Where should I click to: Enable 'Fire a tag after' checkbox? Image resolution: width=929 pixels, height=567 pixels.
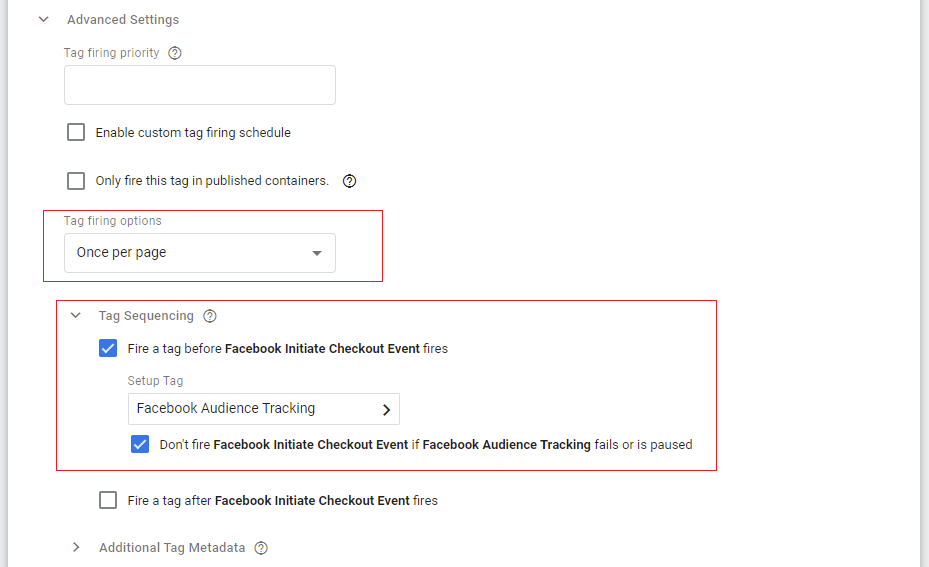click(x=108, y=500)
